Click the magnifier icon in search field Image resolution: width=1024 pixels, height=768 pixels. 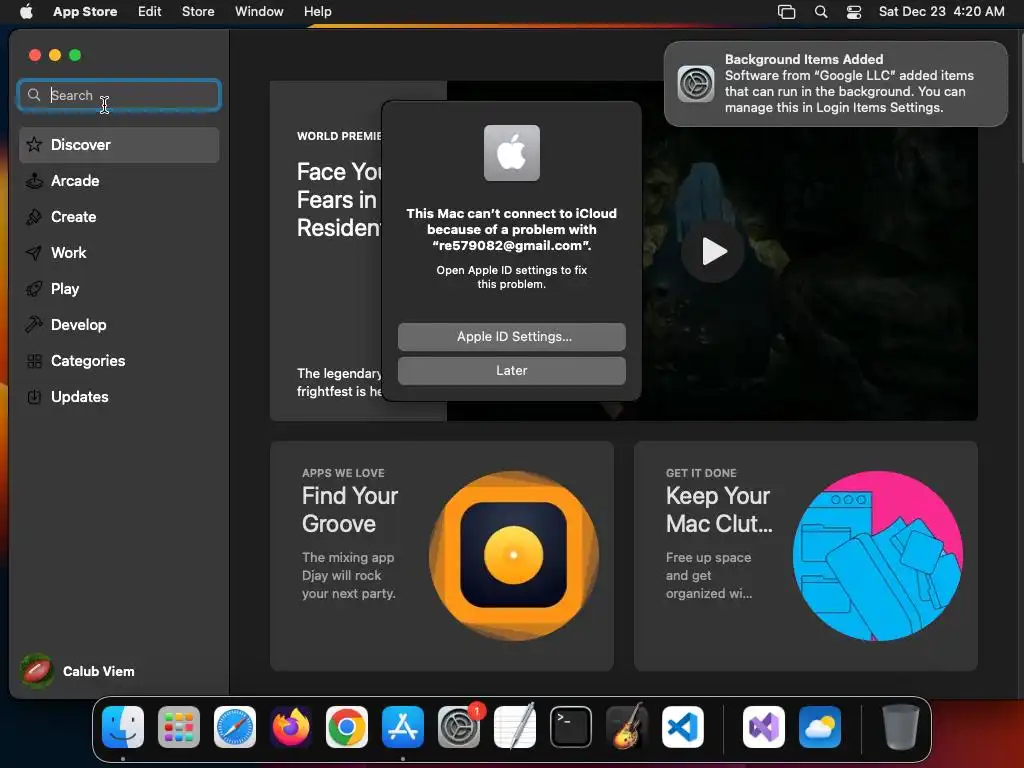pyautogui.click(x=34, y=95)
